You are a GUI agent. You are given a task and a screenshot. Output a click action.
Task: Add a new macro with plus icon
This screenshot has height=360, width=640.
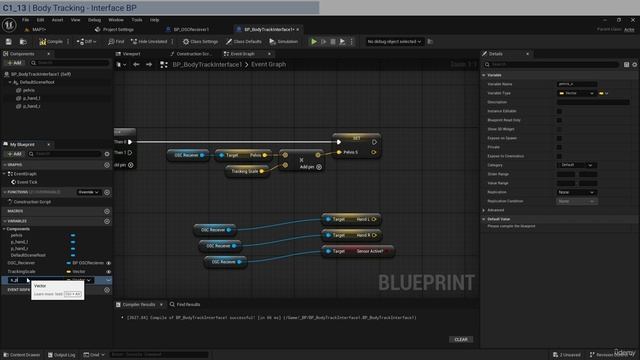(107, 211)
